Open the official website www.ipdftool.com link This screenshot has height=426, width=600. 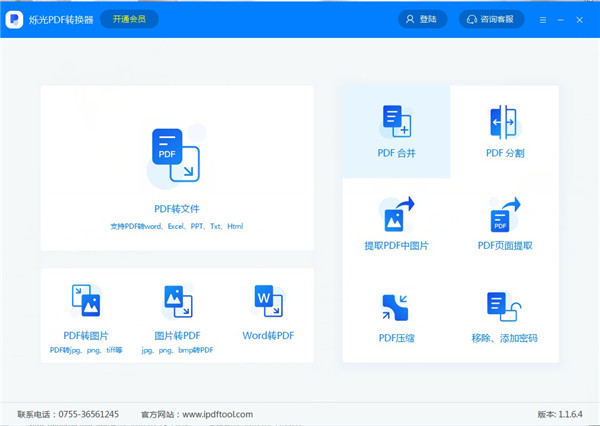tap(217, 414)
